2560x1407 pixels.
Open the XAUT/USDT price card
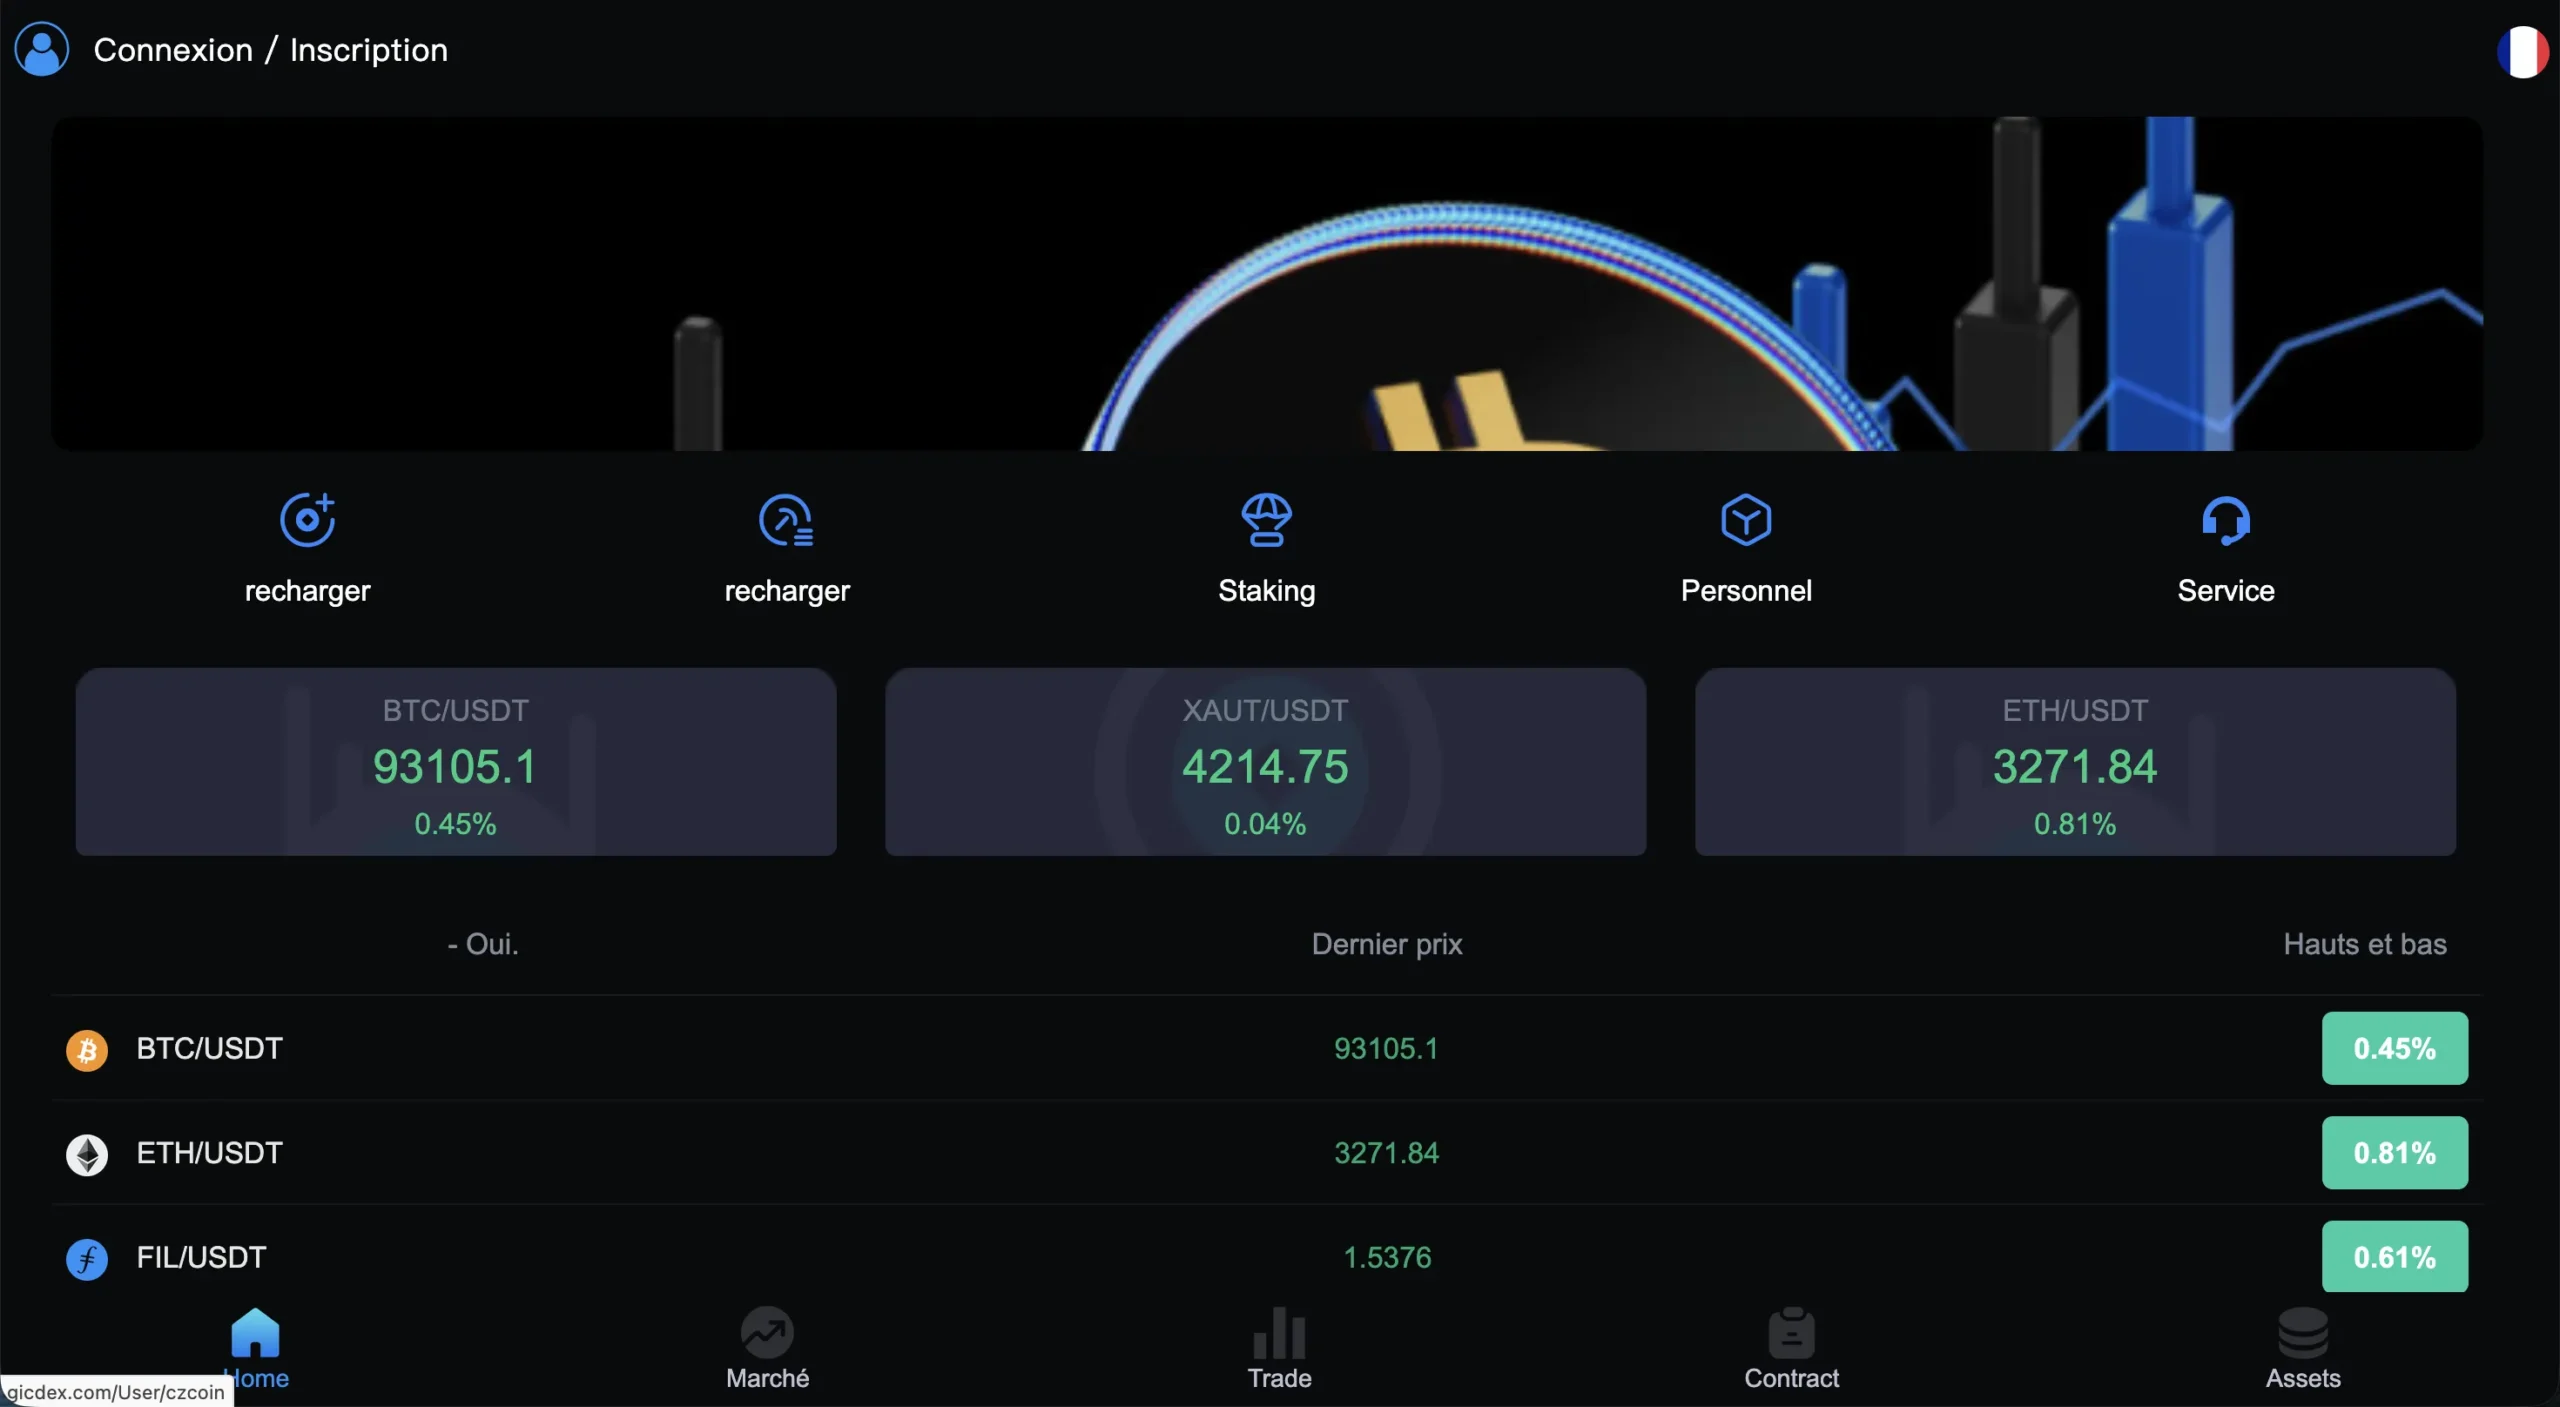(1265, 762)
